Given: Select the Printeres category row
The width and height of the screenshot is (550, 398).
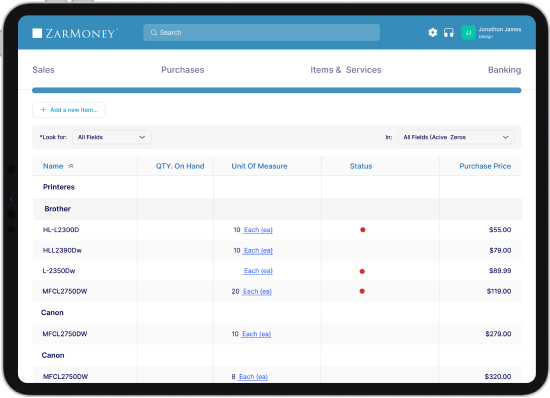Looking at the screenshot, I should coord(277,187).
